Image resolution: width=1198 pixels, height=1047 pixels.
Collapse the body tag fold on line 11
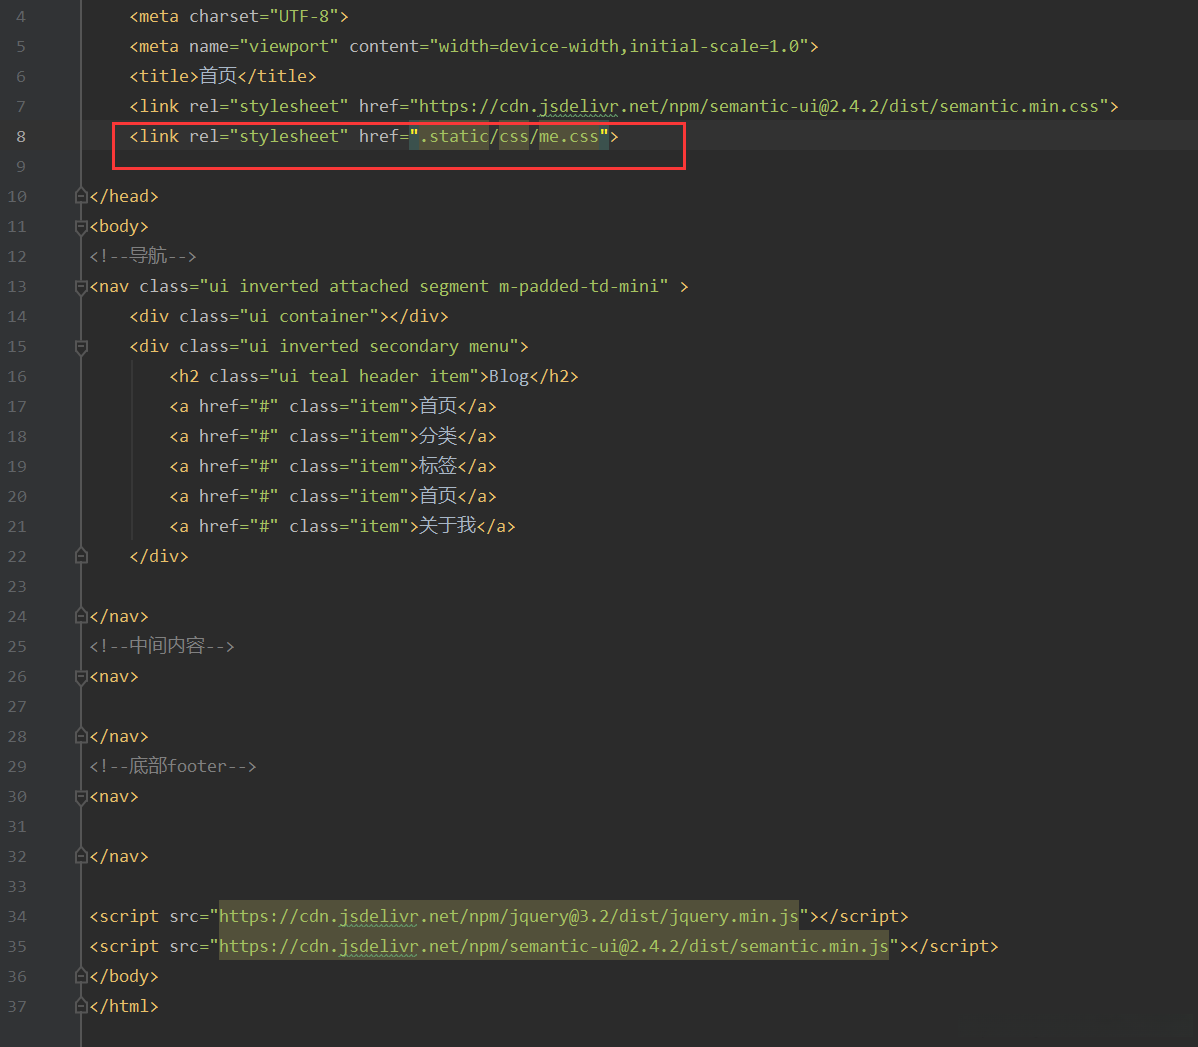pos(82,227)
